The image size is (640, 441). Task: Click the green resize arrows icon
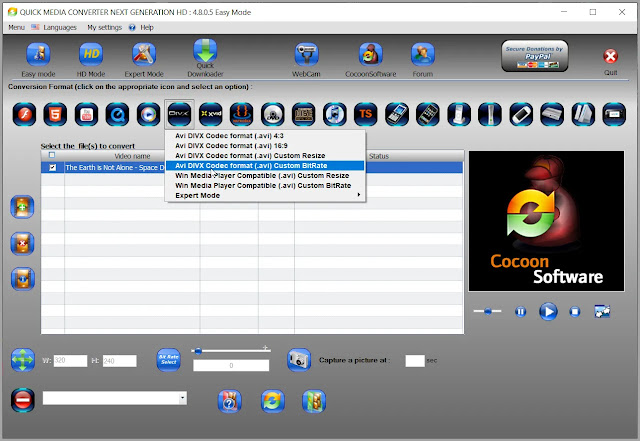[x=23, y=360]
